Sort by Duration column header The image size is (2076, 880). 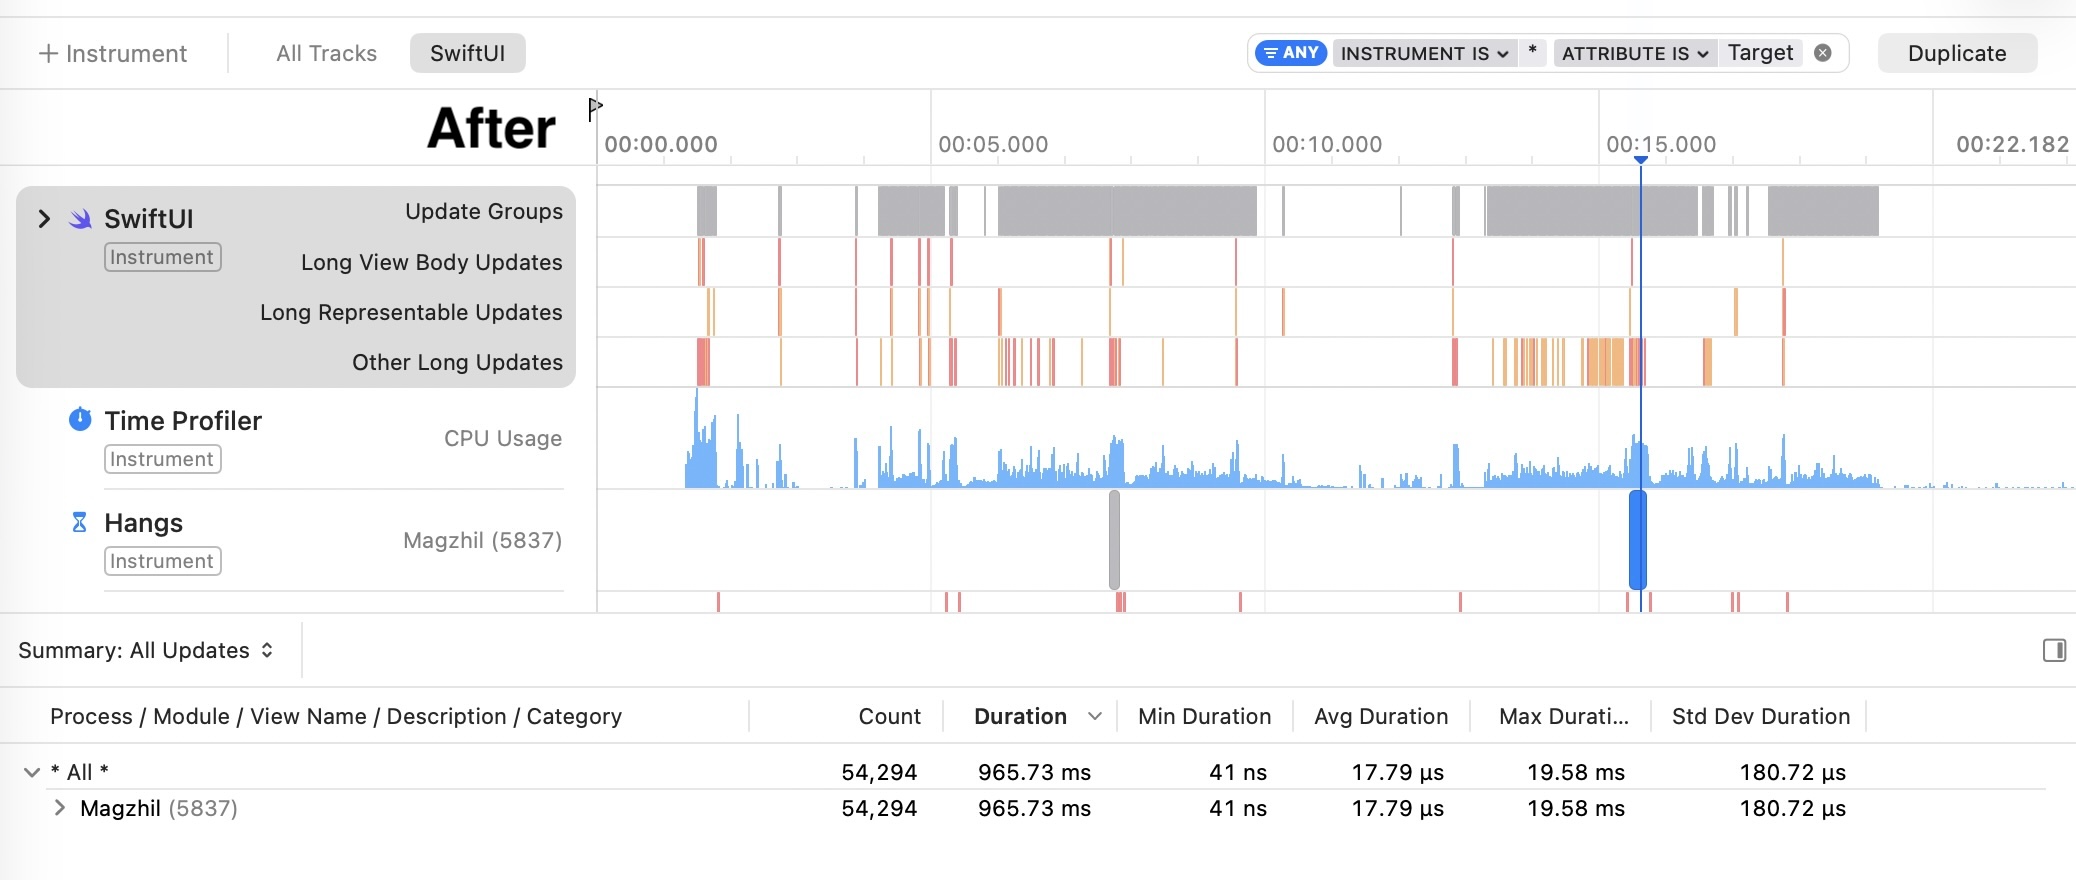pyautogui.click(x=1020, y=716)
